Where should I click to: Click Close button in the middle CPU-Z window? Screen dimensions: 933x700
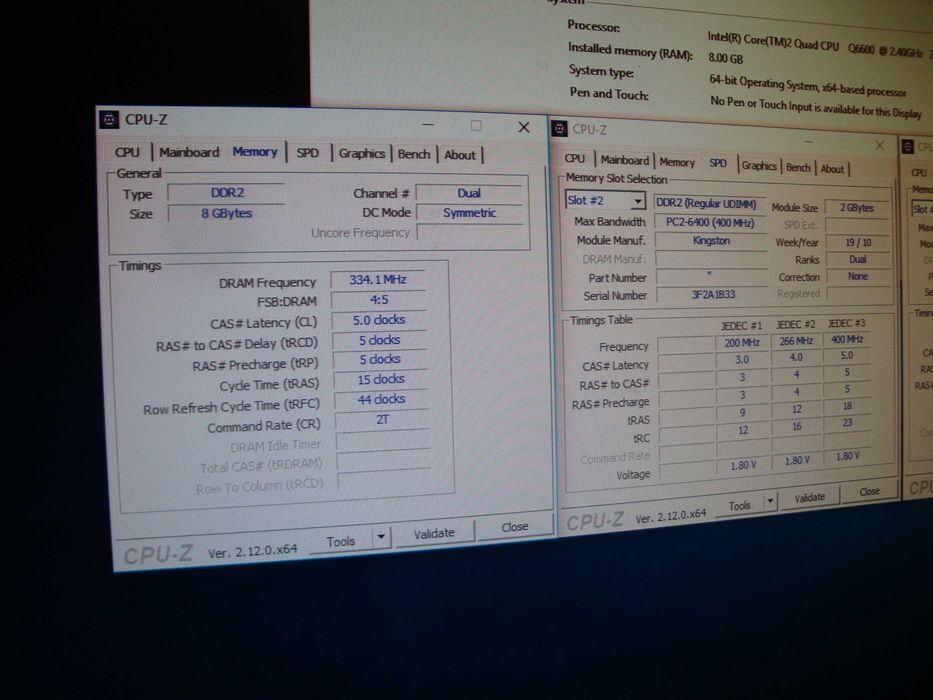[869, 492]
